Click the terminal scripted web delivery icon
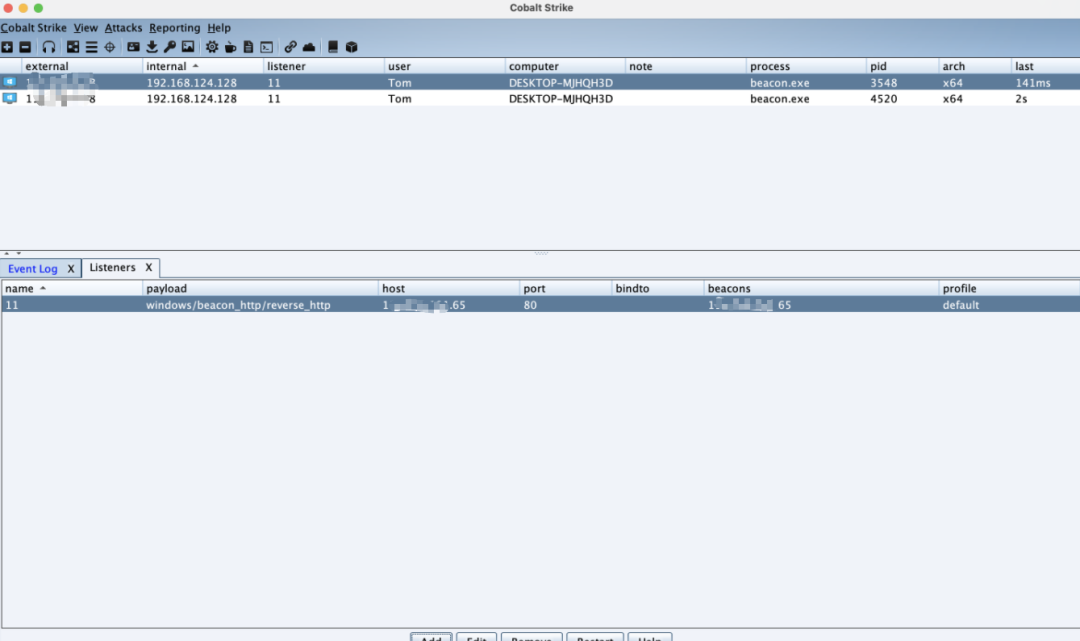Screen dimensions: 1080x641 pyautogui.click(x=267, y=47)
